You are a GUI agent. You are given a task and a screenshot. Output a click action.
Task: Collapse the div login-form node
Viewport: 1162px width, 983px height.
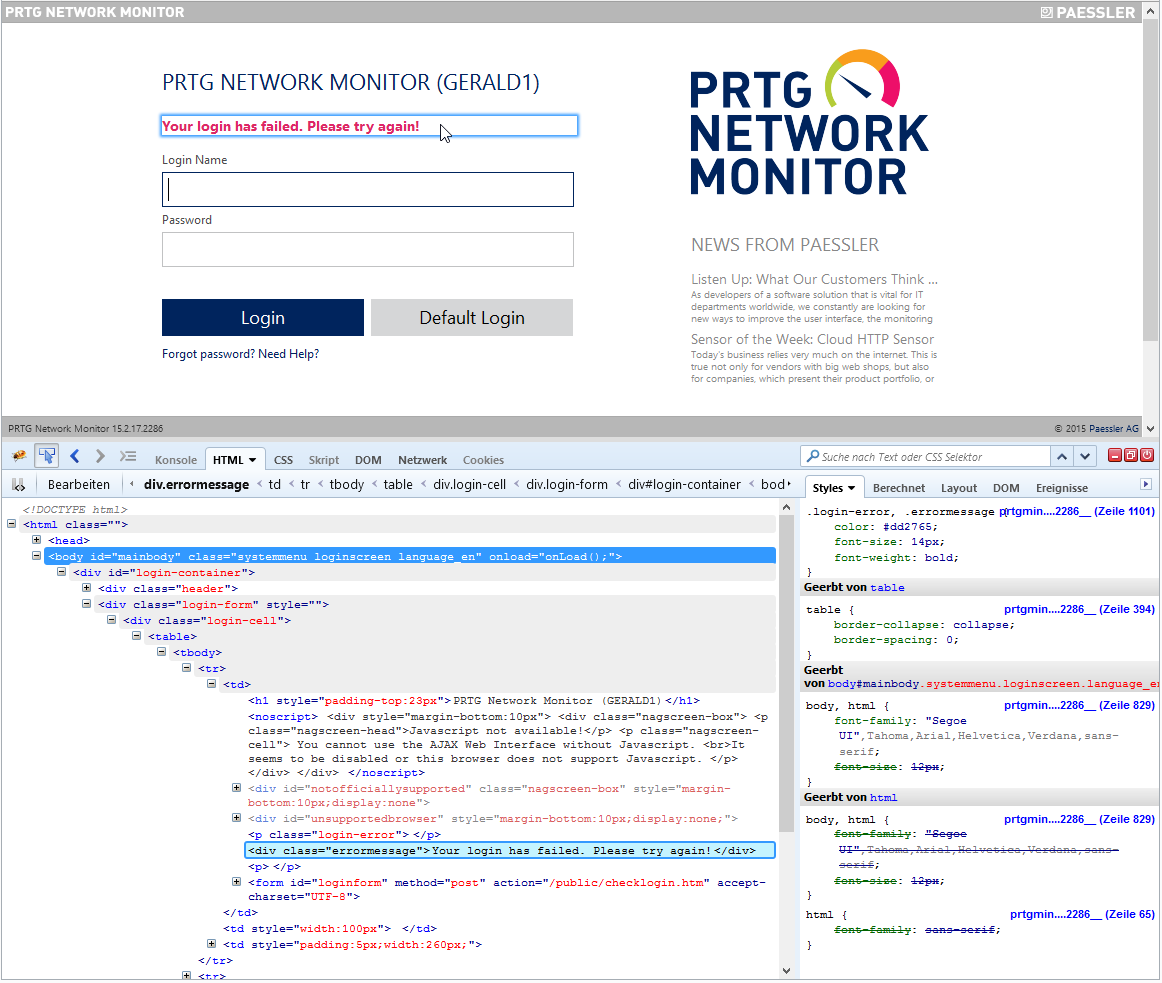pos(87,603)
